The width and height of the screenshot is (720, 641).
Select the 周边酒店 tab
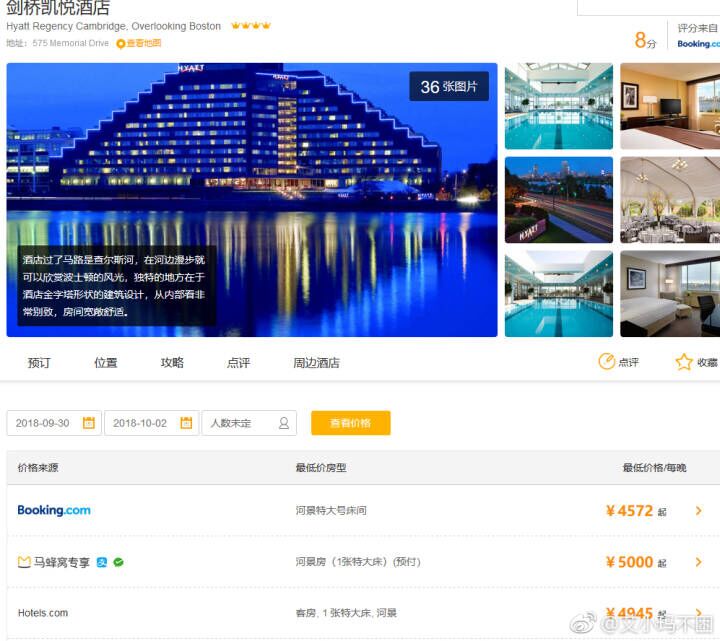(x=316, y=363)
